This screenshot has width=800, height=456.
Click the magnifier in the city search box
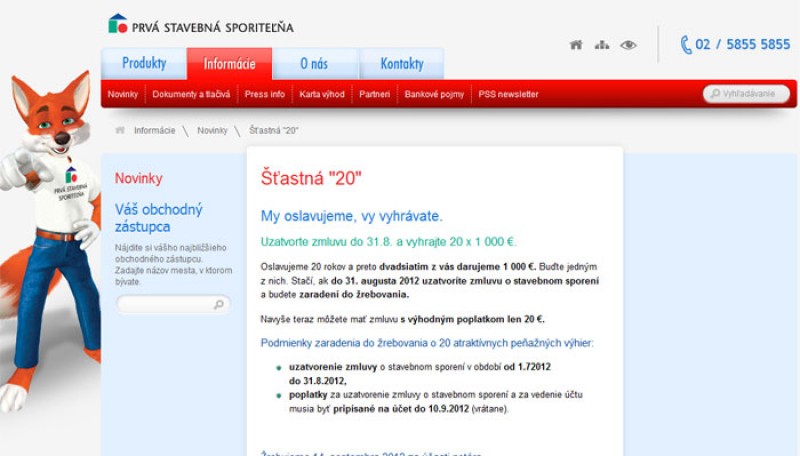(219, 305)
